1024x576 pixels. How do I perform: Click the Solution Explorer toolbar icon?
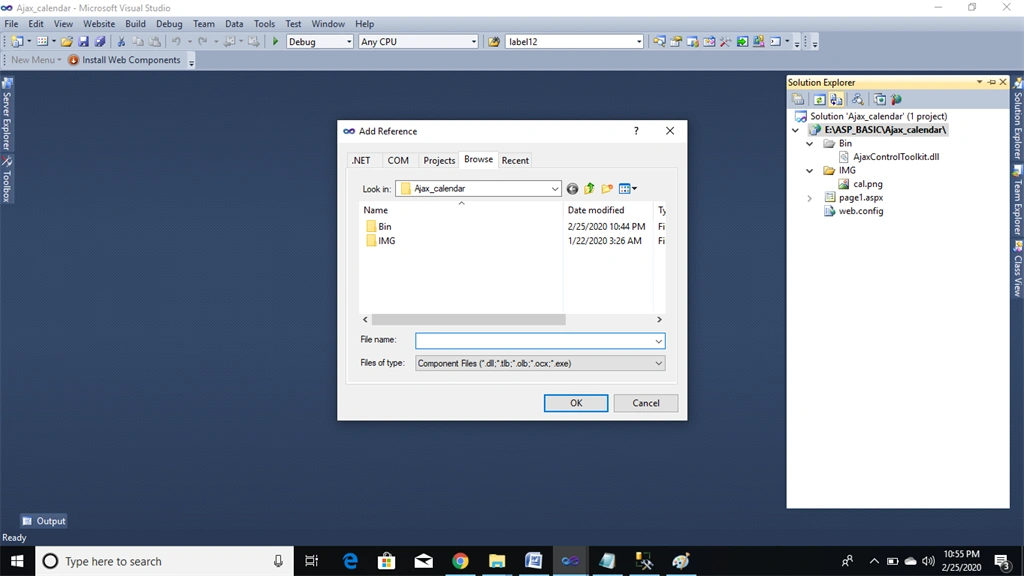click(x=659, y=42)
